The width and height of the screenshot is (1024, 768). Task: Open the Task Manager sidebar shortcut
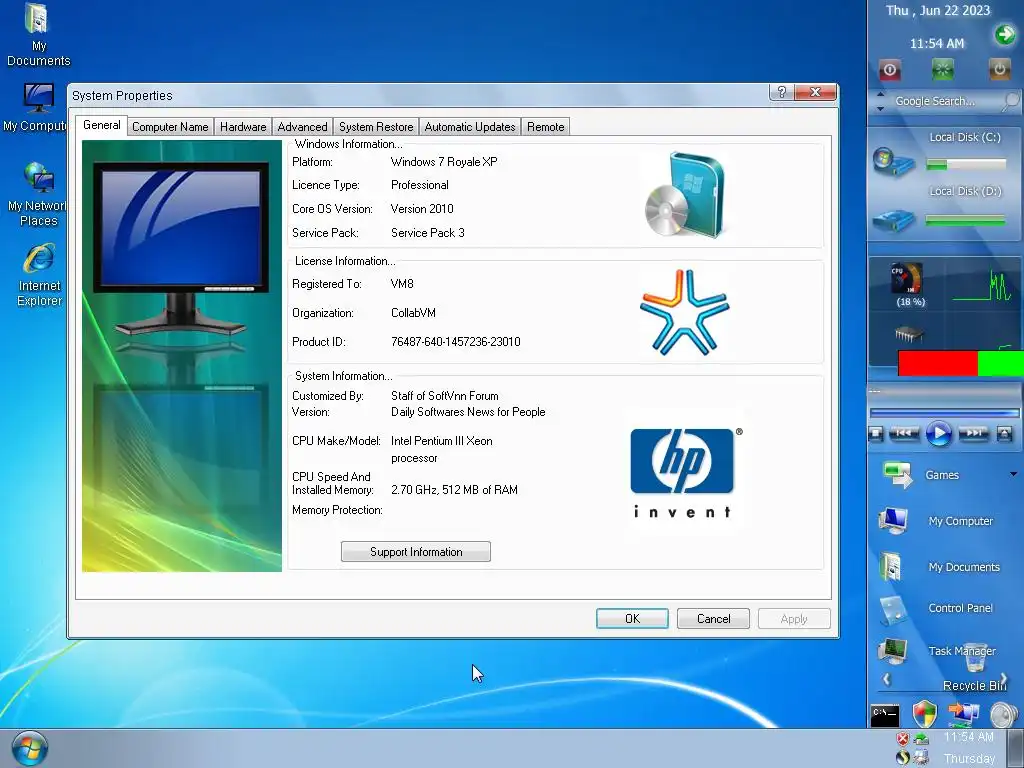(893, 650)
